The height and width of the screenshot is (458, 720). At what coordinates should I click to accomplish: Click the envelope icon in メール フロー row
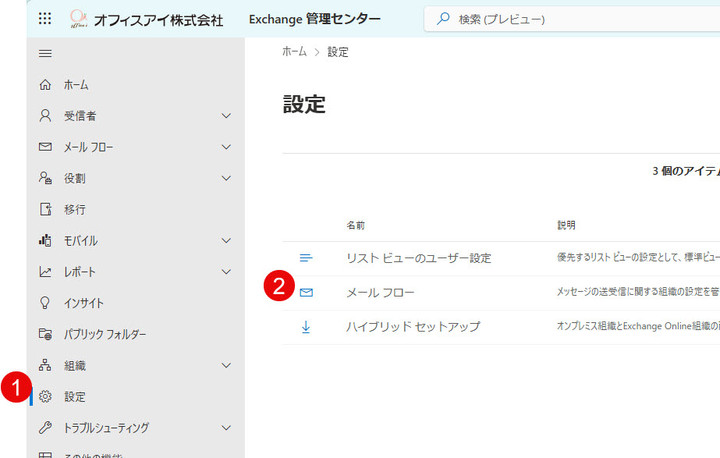click(306, 293)
